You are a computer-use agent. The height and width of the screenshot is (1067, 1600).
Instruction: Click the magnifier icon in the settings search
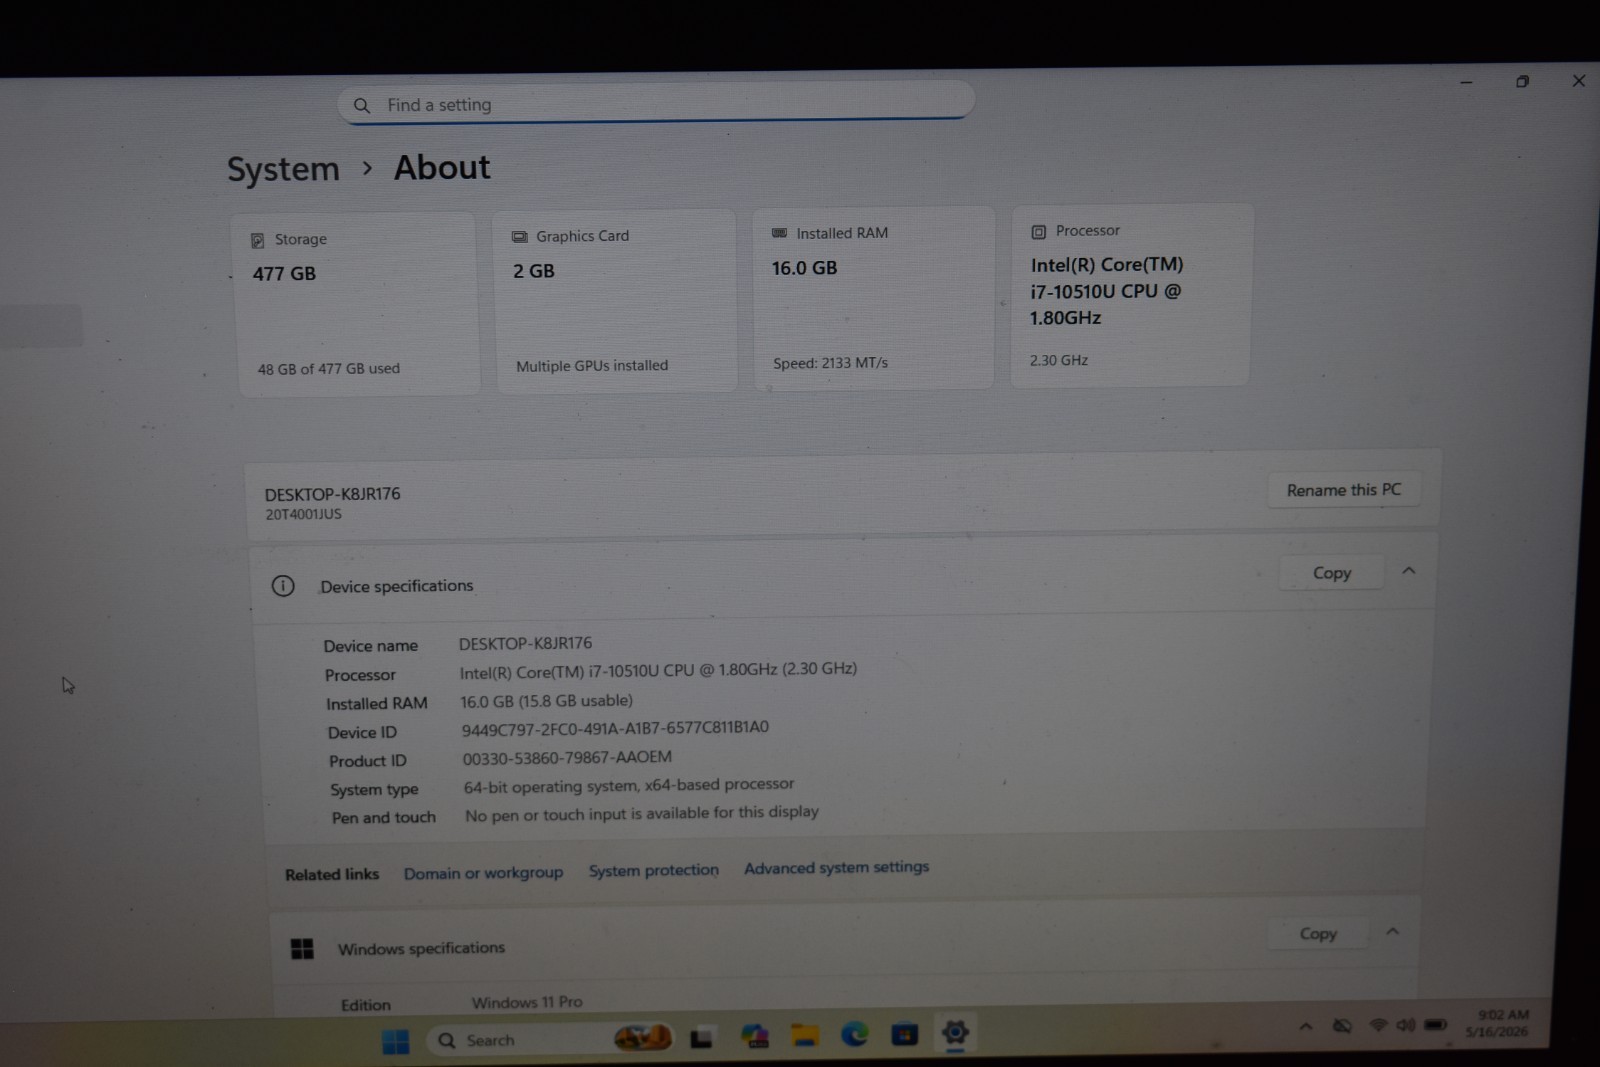[362, 105]
